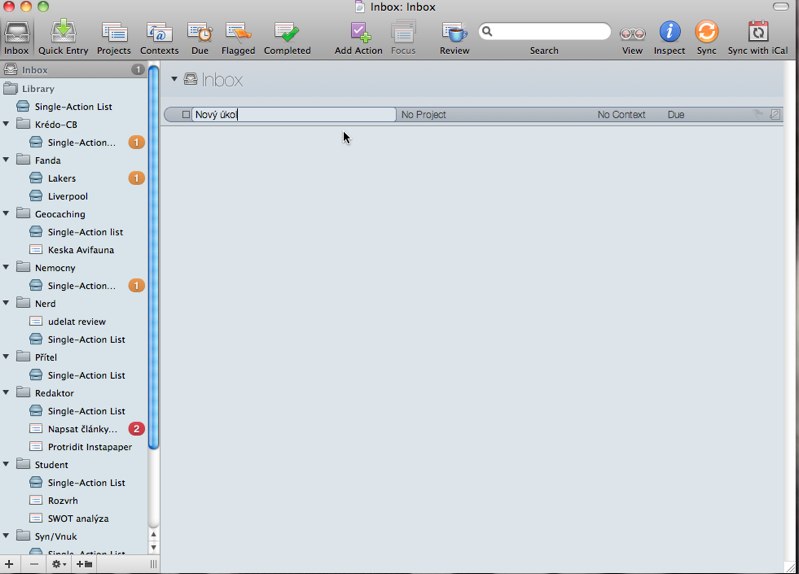The height and width of the screenshot is (574, 799).
Task: Switch to Projects view
Action: [114, 38]
